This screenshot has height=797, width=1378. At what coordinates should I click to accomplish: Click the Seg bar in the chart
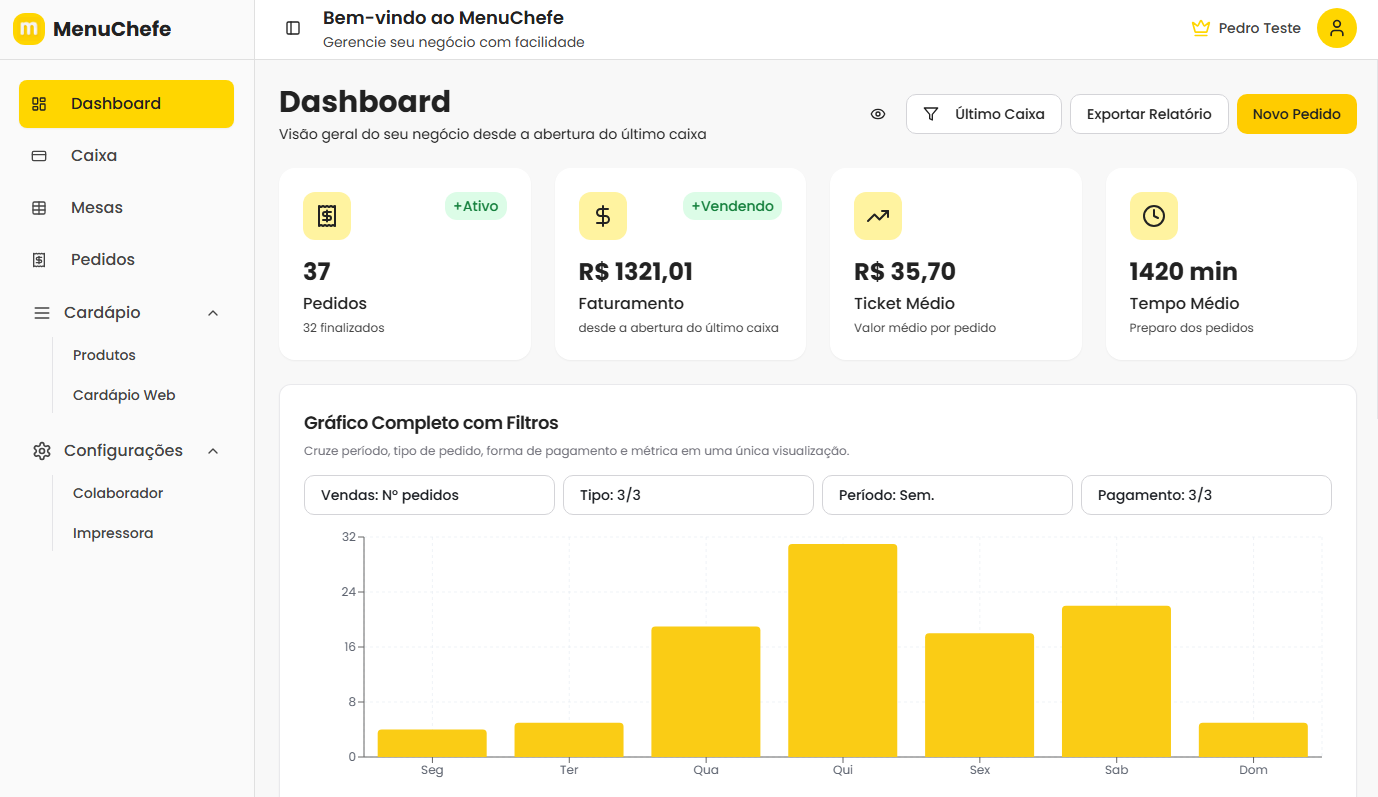(x=432, y=743)
